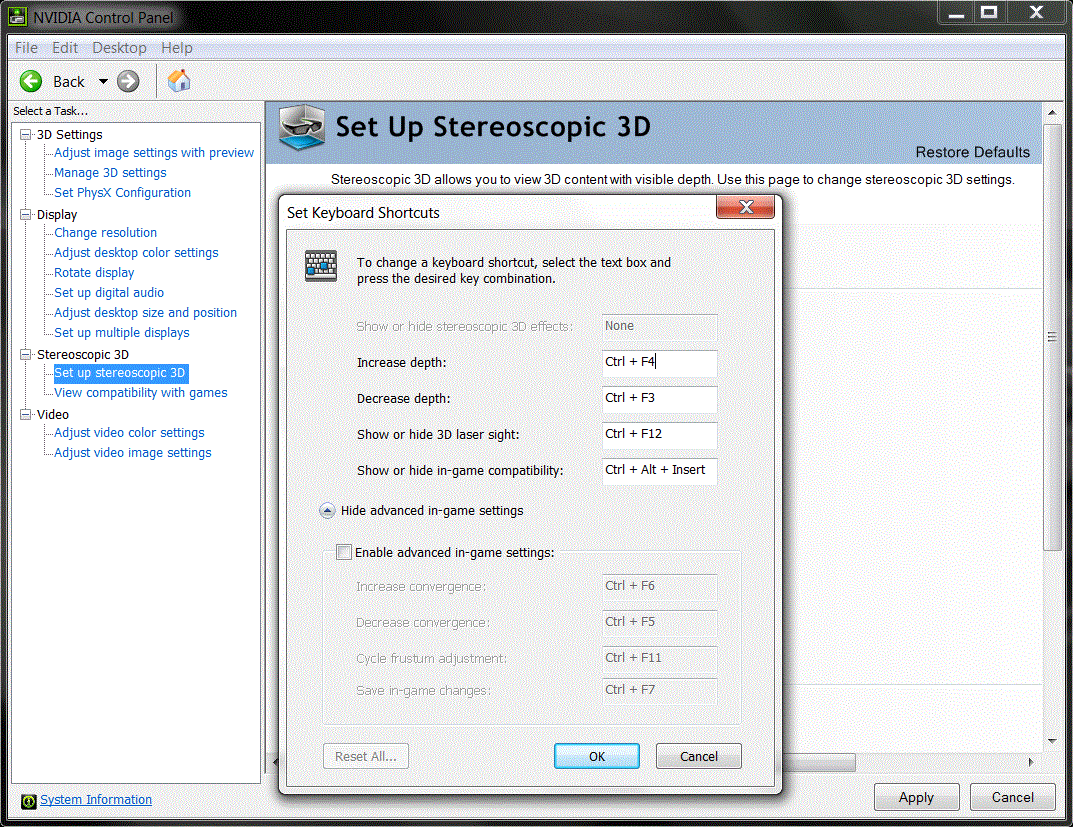Open Adjust video image settings

(133, 453)
